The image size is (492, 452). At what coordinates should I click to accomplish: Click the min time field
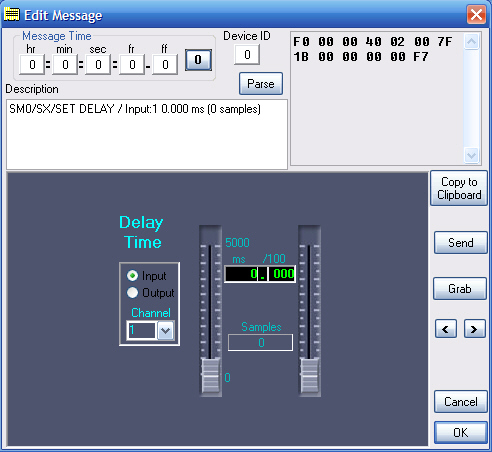[x=65, y=64]
